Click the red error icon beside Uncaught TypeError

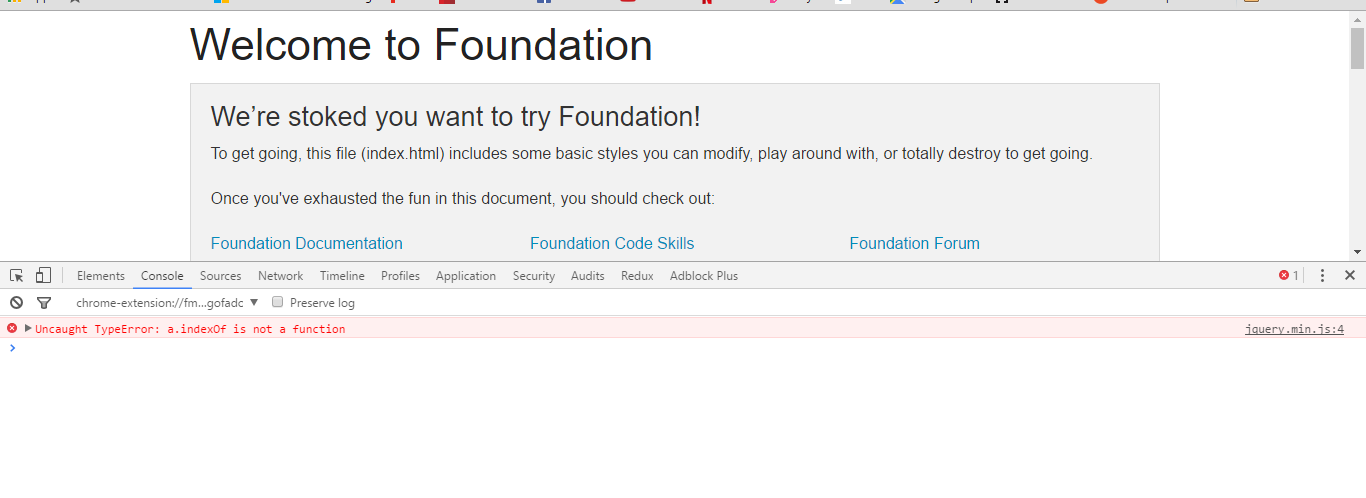(x=12, y=328)
